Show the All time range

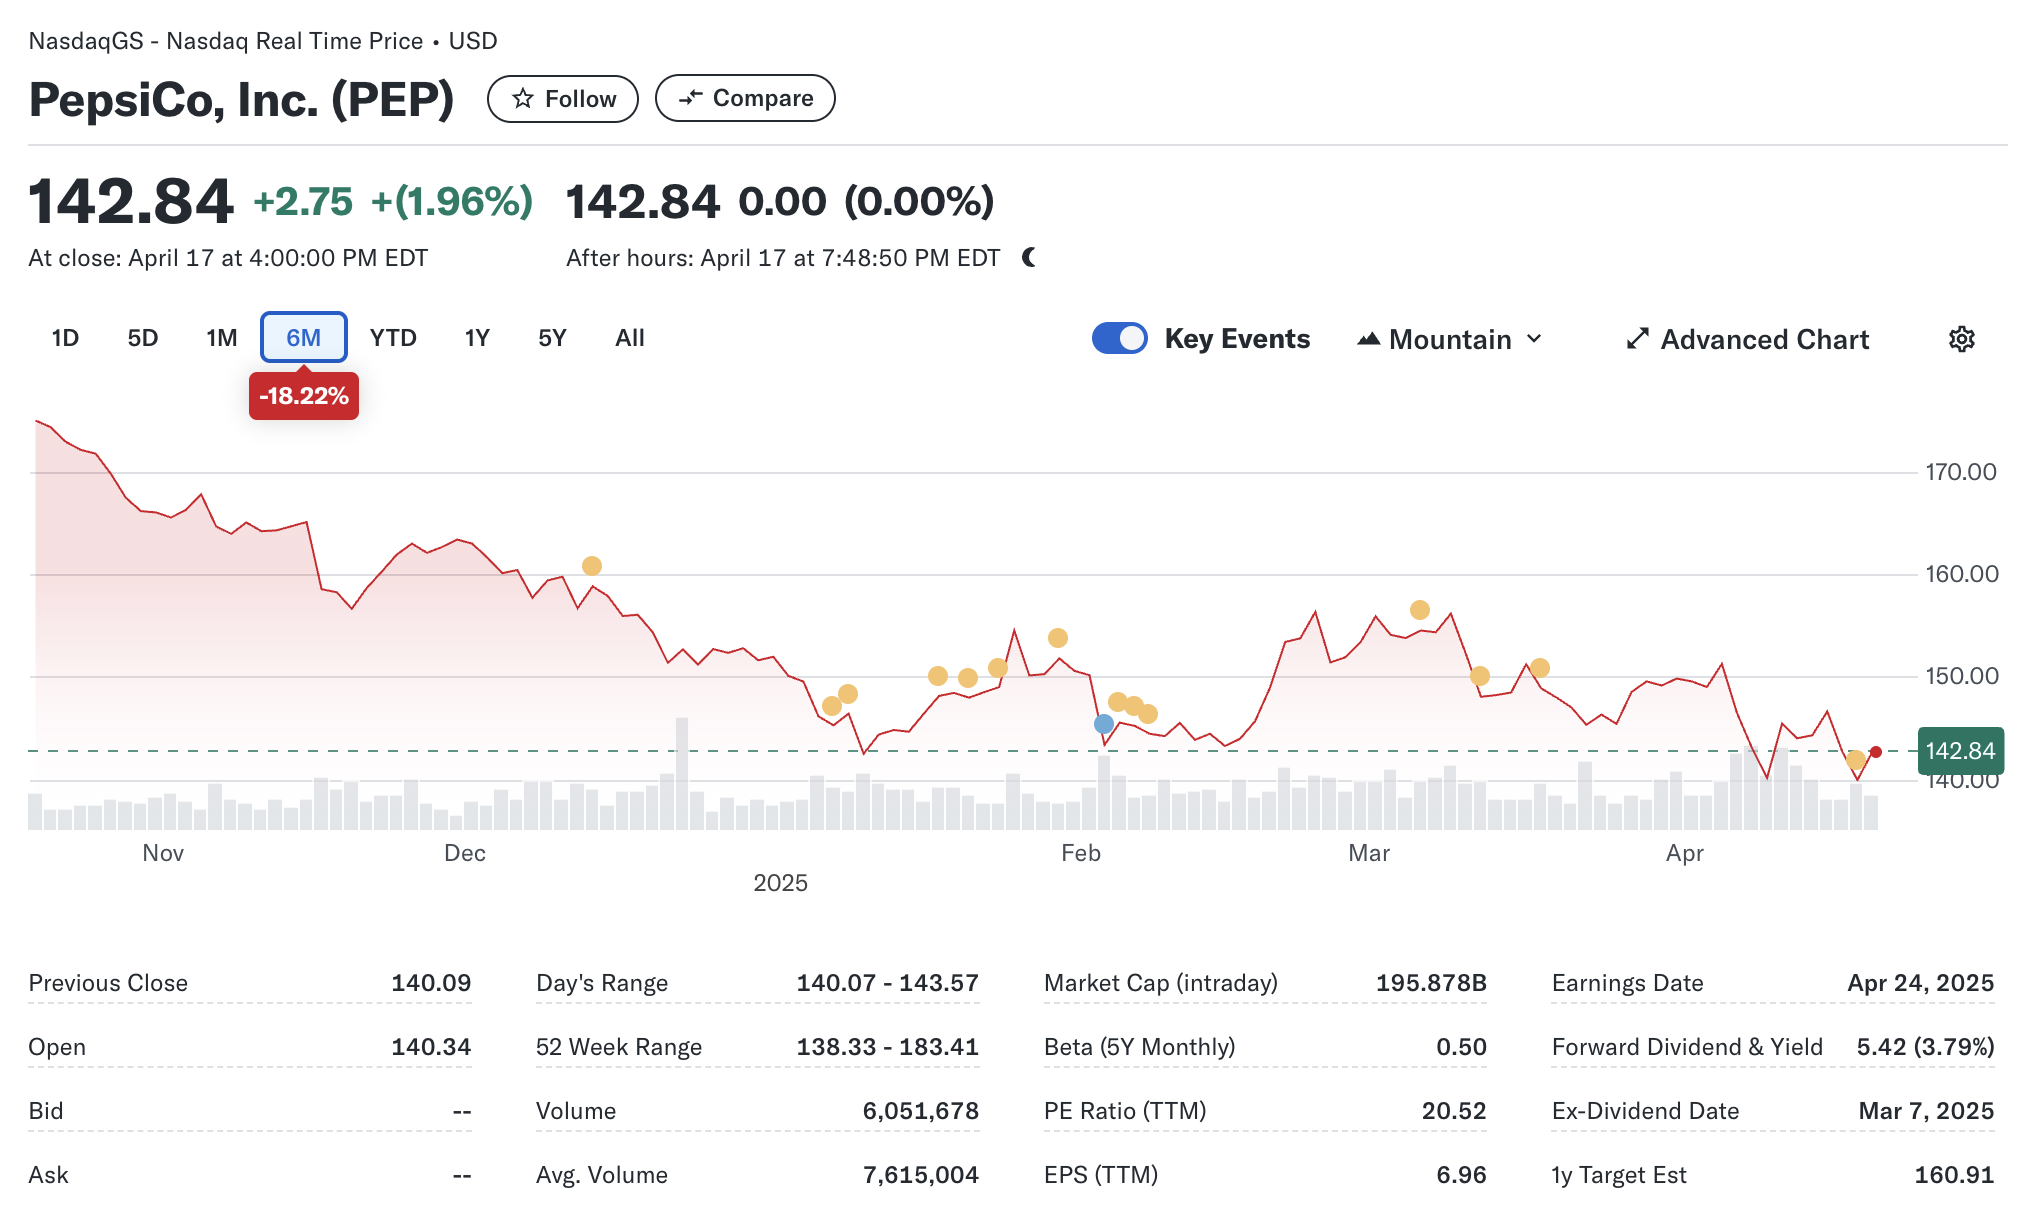coord(630,338)
